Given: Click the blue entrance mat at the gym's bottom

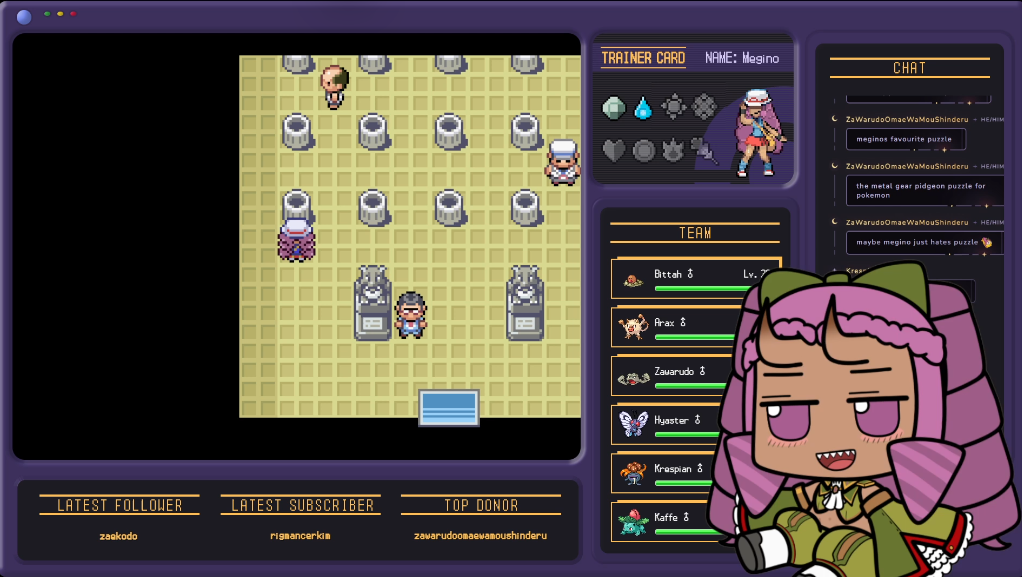Looking at the screenshot, I should click(x=448, y=408).
